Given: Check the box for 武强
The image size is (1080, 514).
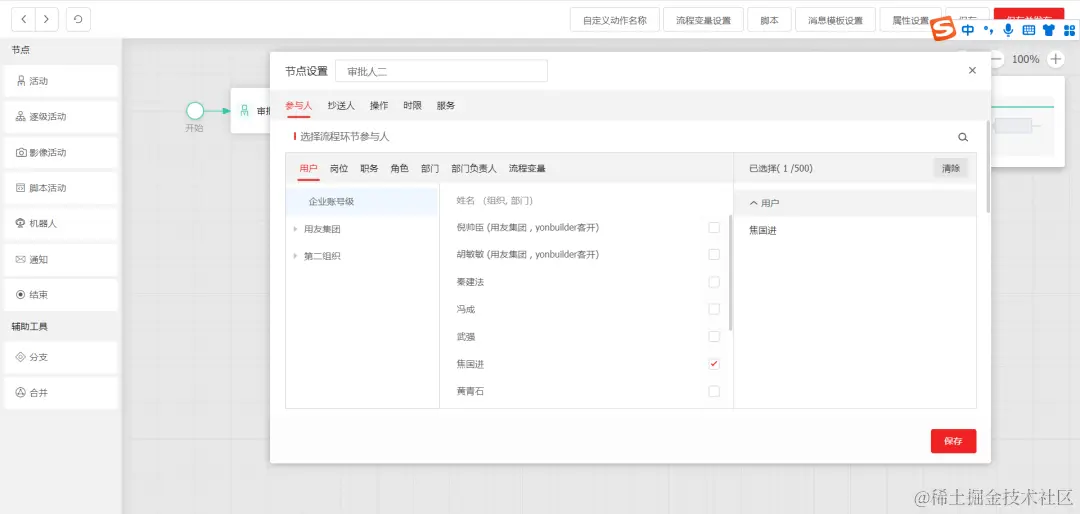Looking at the screenshot, I should 714,337.
